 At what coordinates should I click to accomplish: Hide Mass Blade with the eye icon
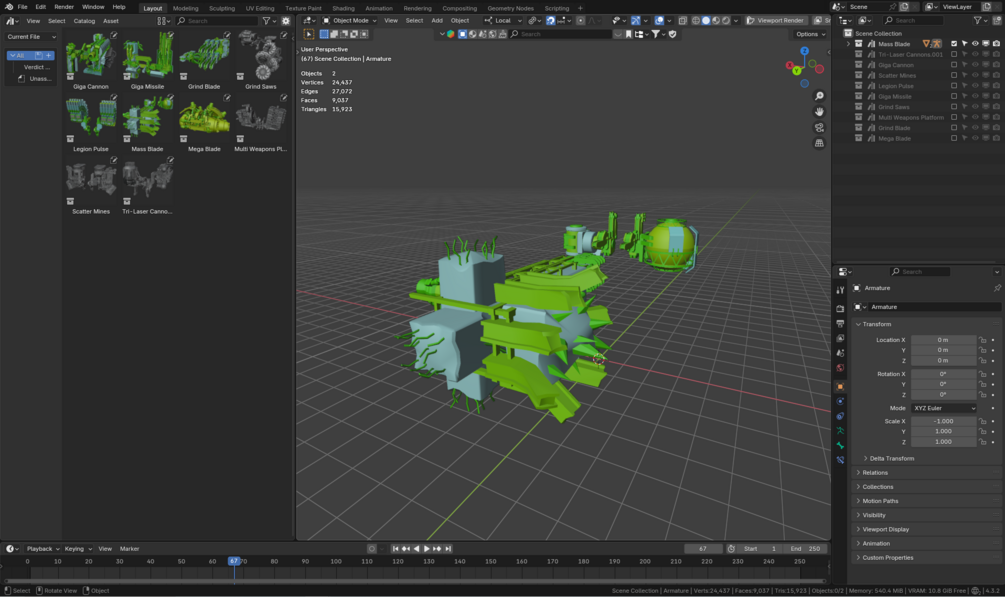(975, 44)
